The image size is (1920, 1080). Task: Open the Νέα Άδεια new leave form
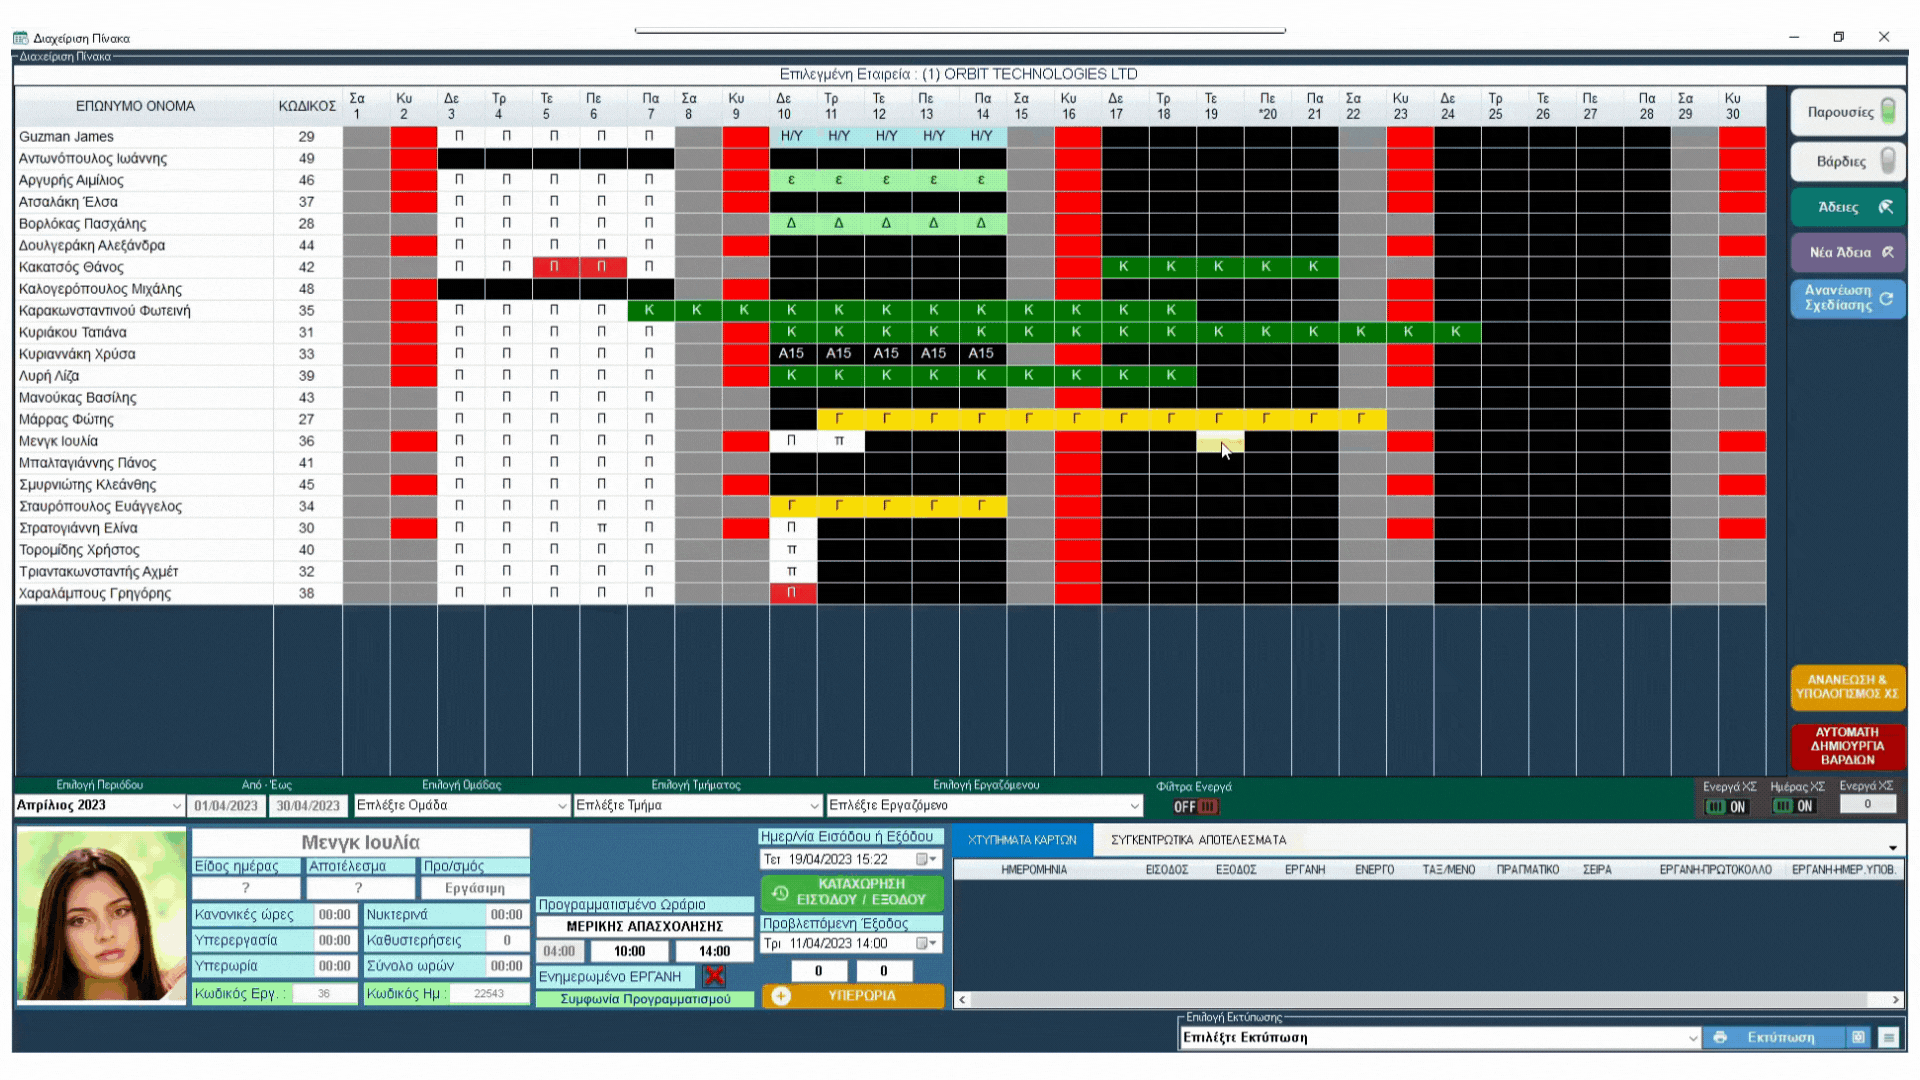pos(1846,253)
